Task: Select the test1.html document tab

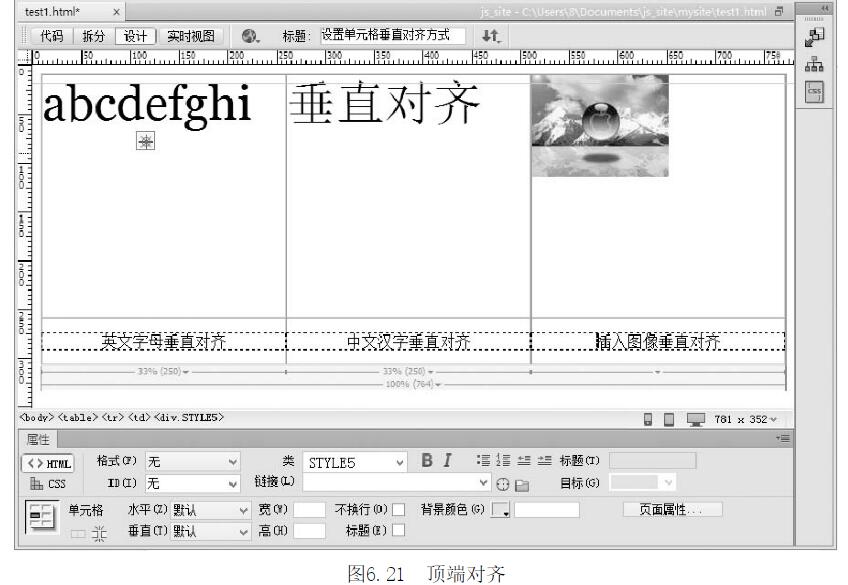Action: pos(56,11)
